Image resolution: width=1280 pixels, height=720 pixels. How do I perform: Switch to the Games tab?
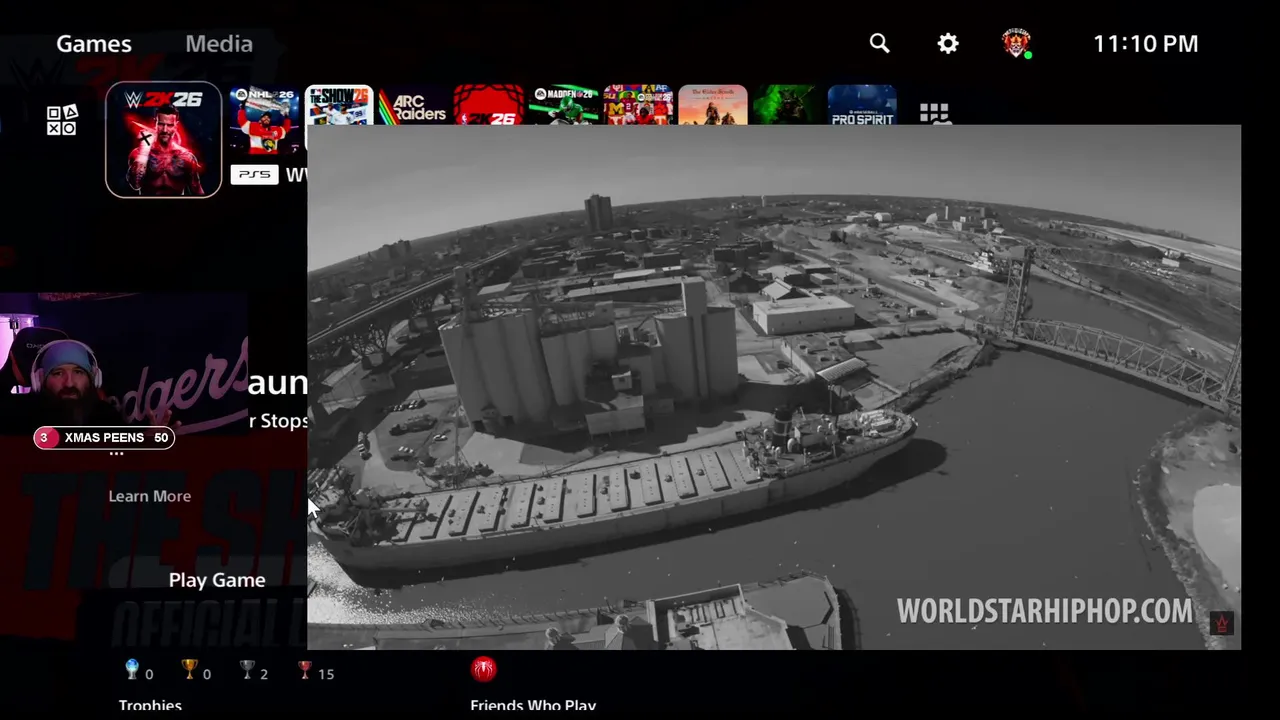pos(94,43)
